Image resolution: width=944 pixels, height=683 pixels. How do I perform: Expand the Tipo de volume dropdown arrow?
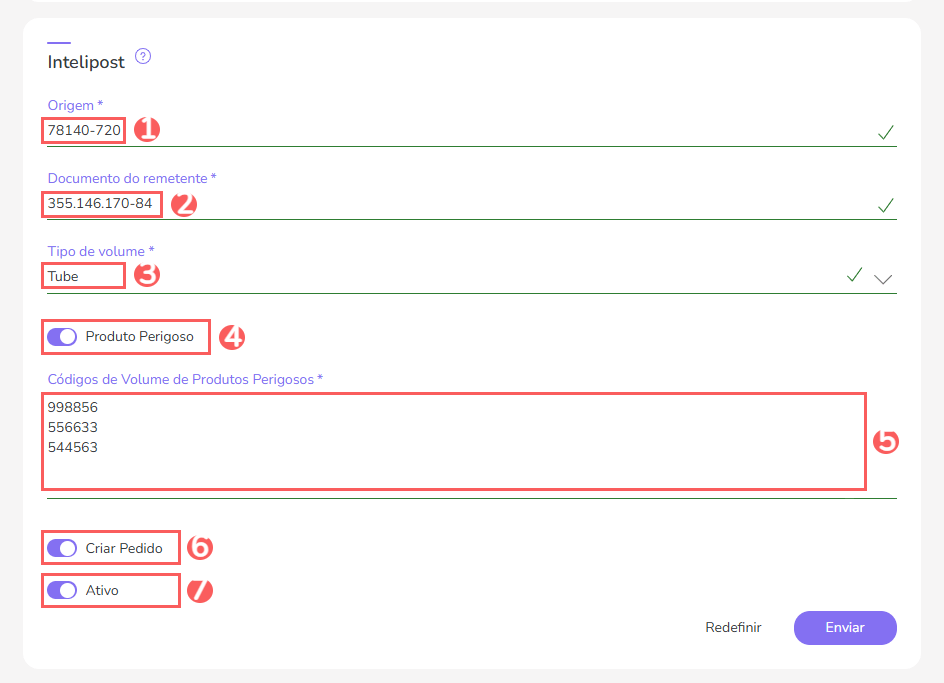(x=882, y=279)
